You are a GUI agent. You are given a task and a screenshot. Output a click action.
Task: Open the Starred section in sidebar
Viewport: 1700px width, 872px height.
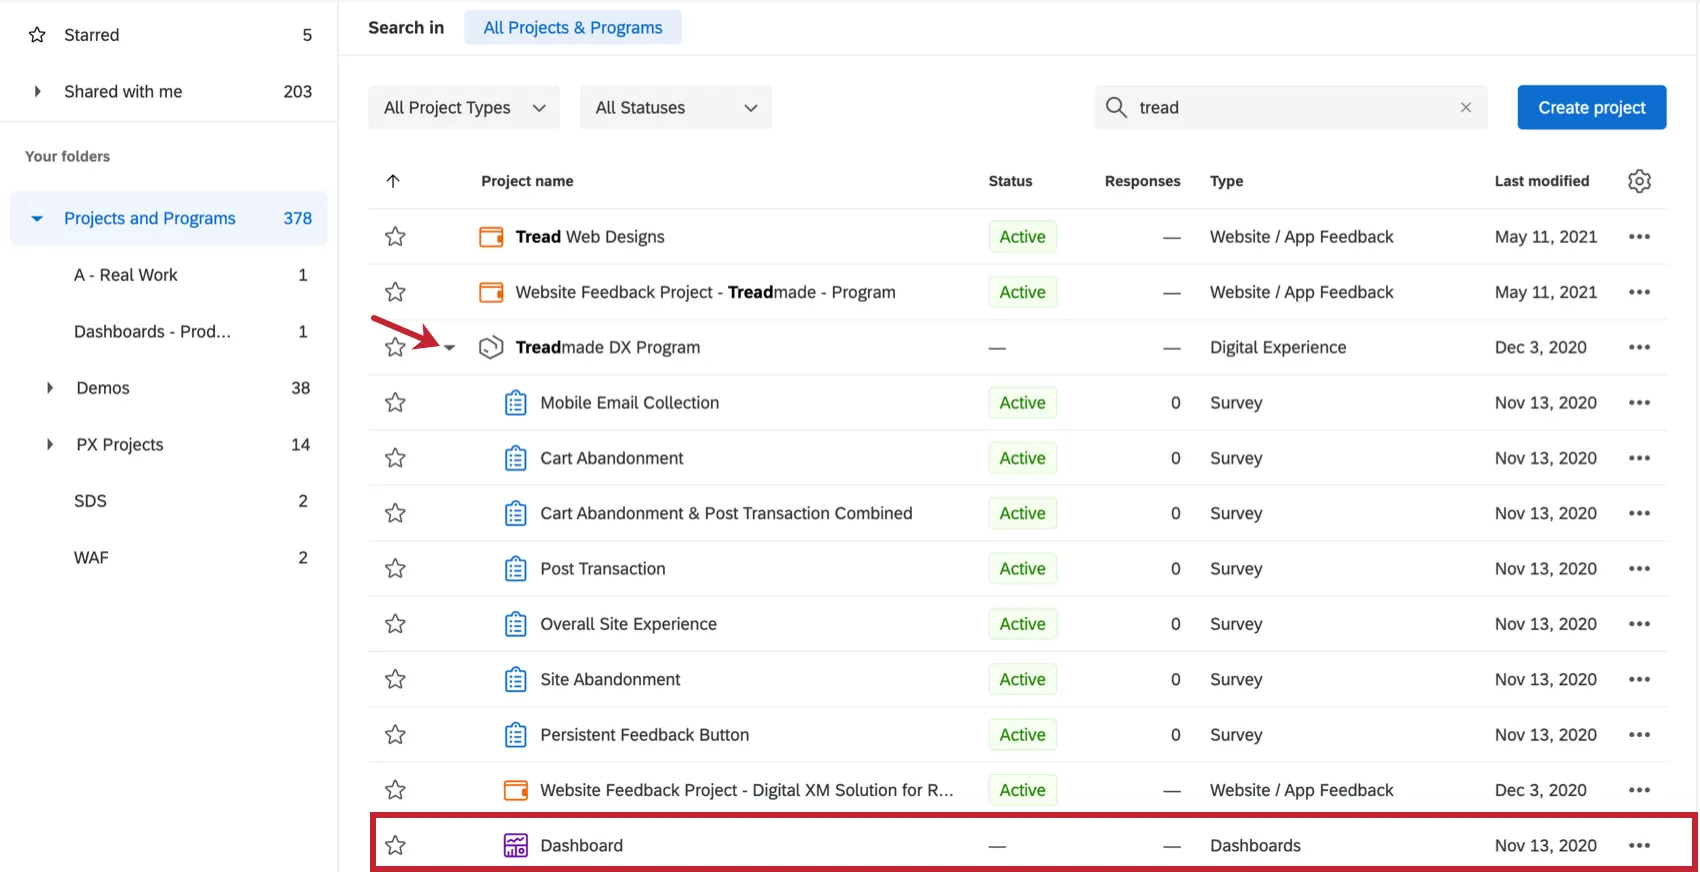point(91,35)
